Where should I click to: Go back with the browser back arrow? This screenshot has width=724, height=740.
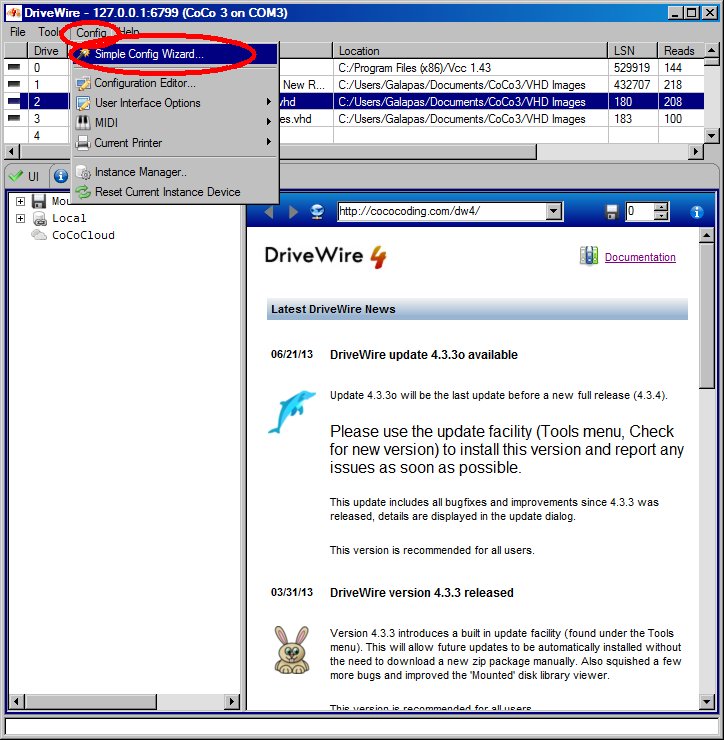pos(268,212)
